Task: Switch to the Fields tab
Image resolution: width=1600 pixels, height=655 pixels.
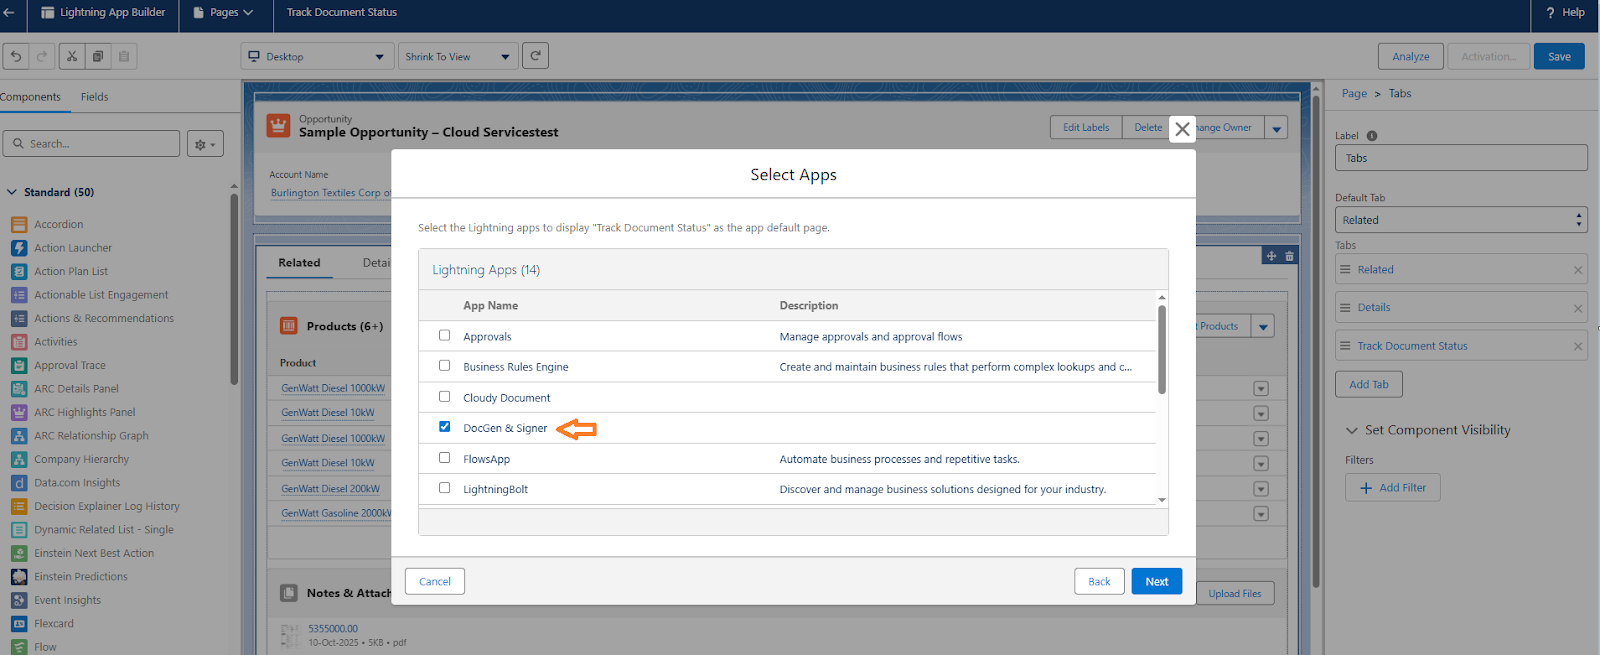Action: pos(94,97)
